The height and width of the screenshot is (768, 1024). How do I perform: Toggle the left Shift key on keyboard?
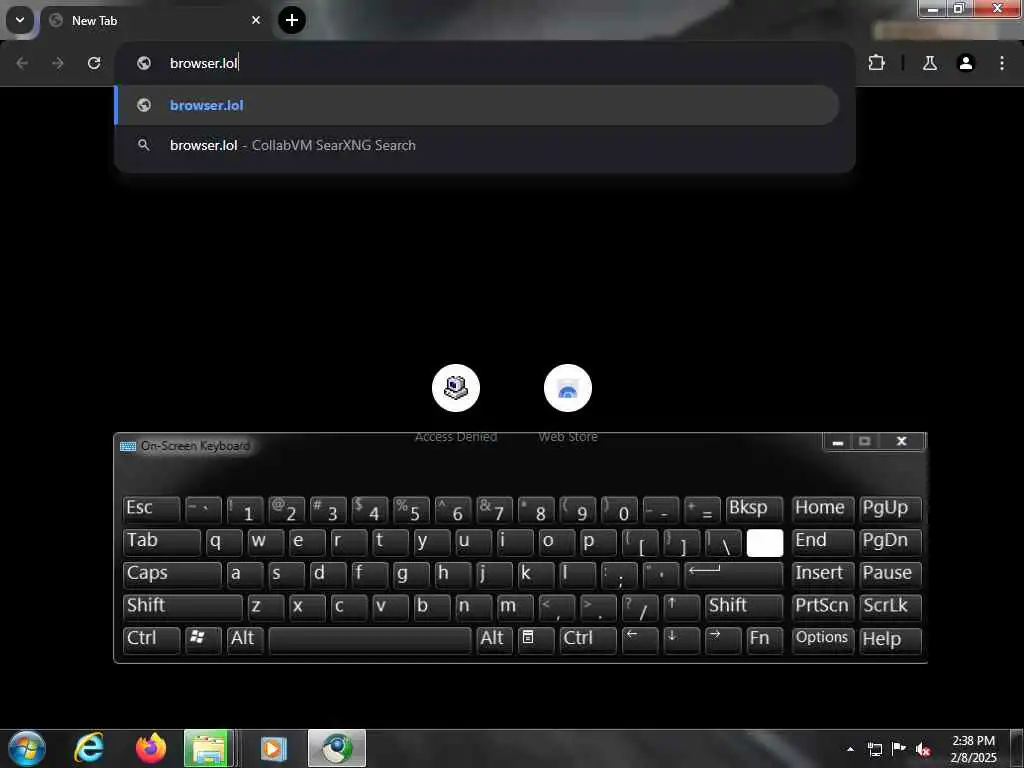(182, 607)
